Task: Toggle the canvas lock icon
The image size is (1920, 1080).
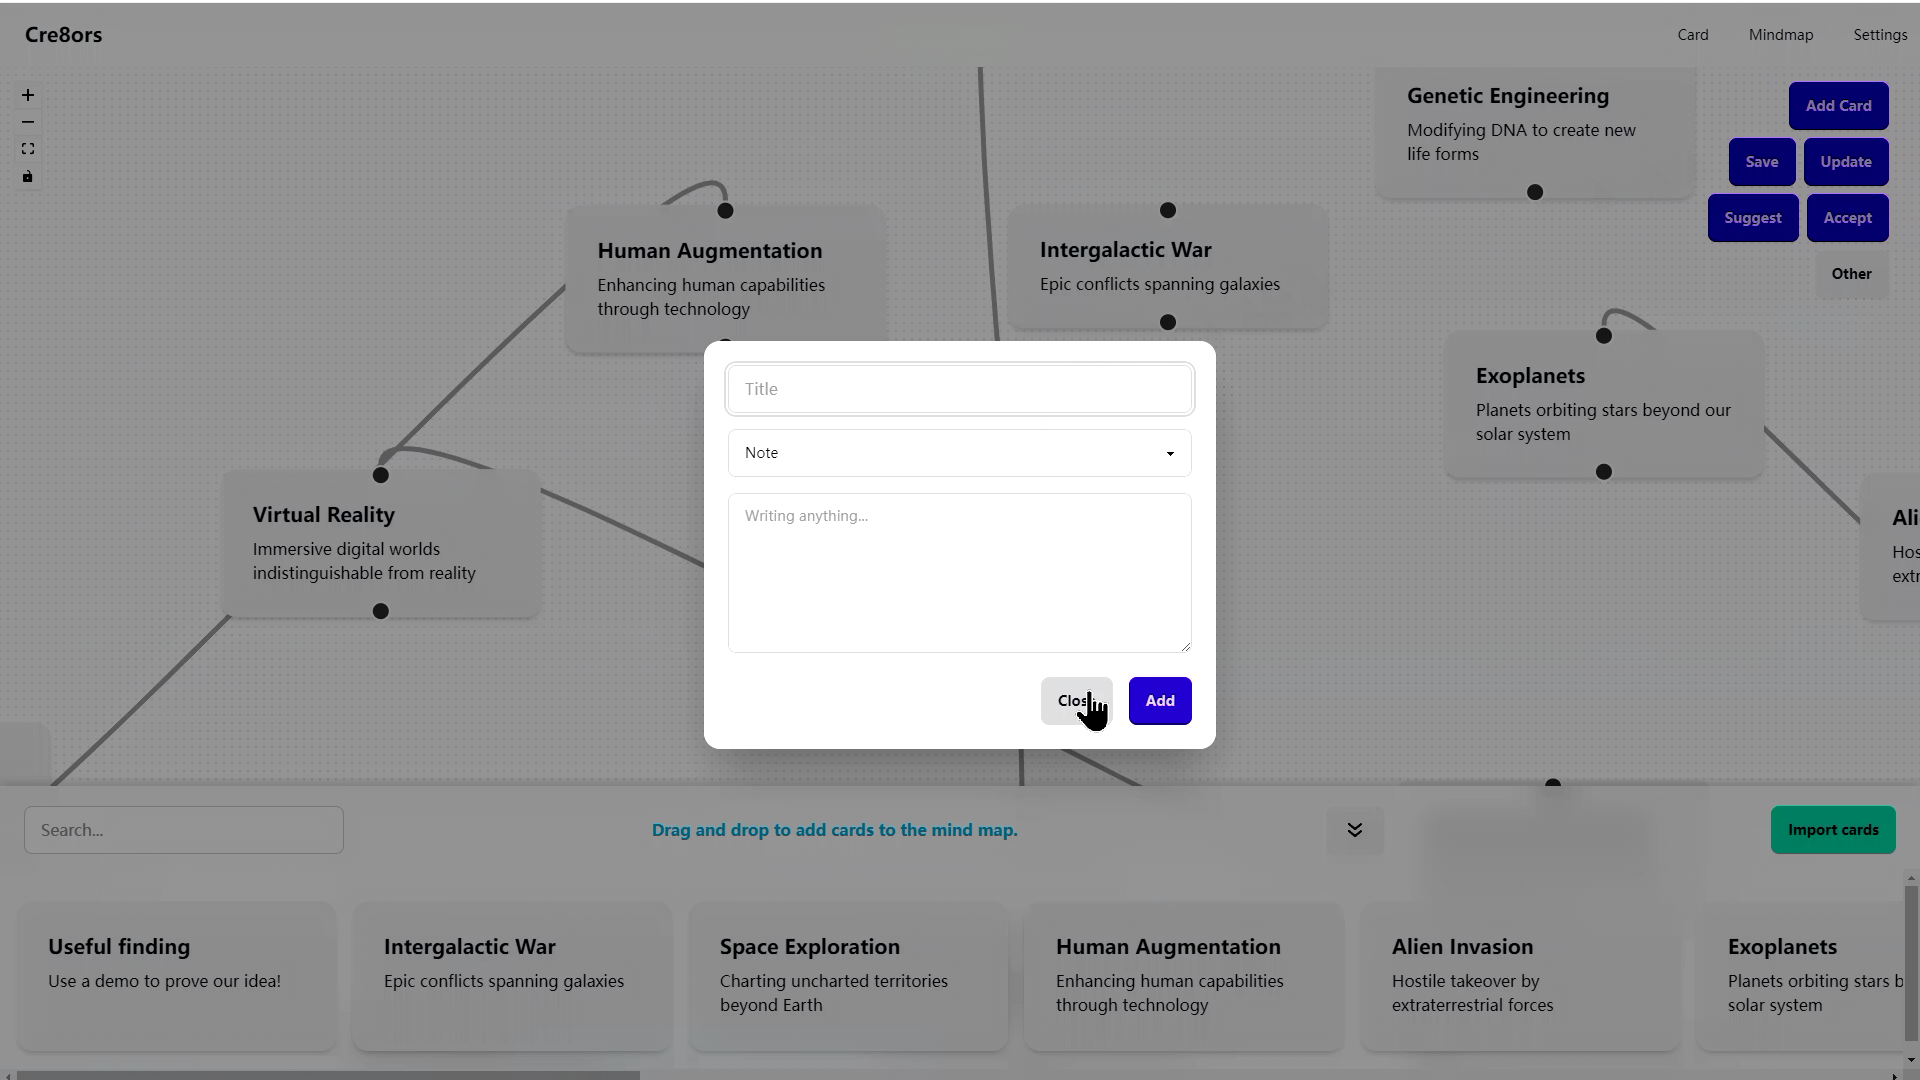Action: click(x=28, y=177)
